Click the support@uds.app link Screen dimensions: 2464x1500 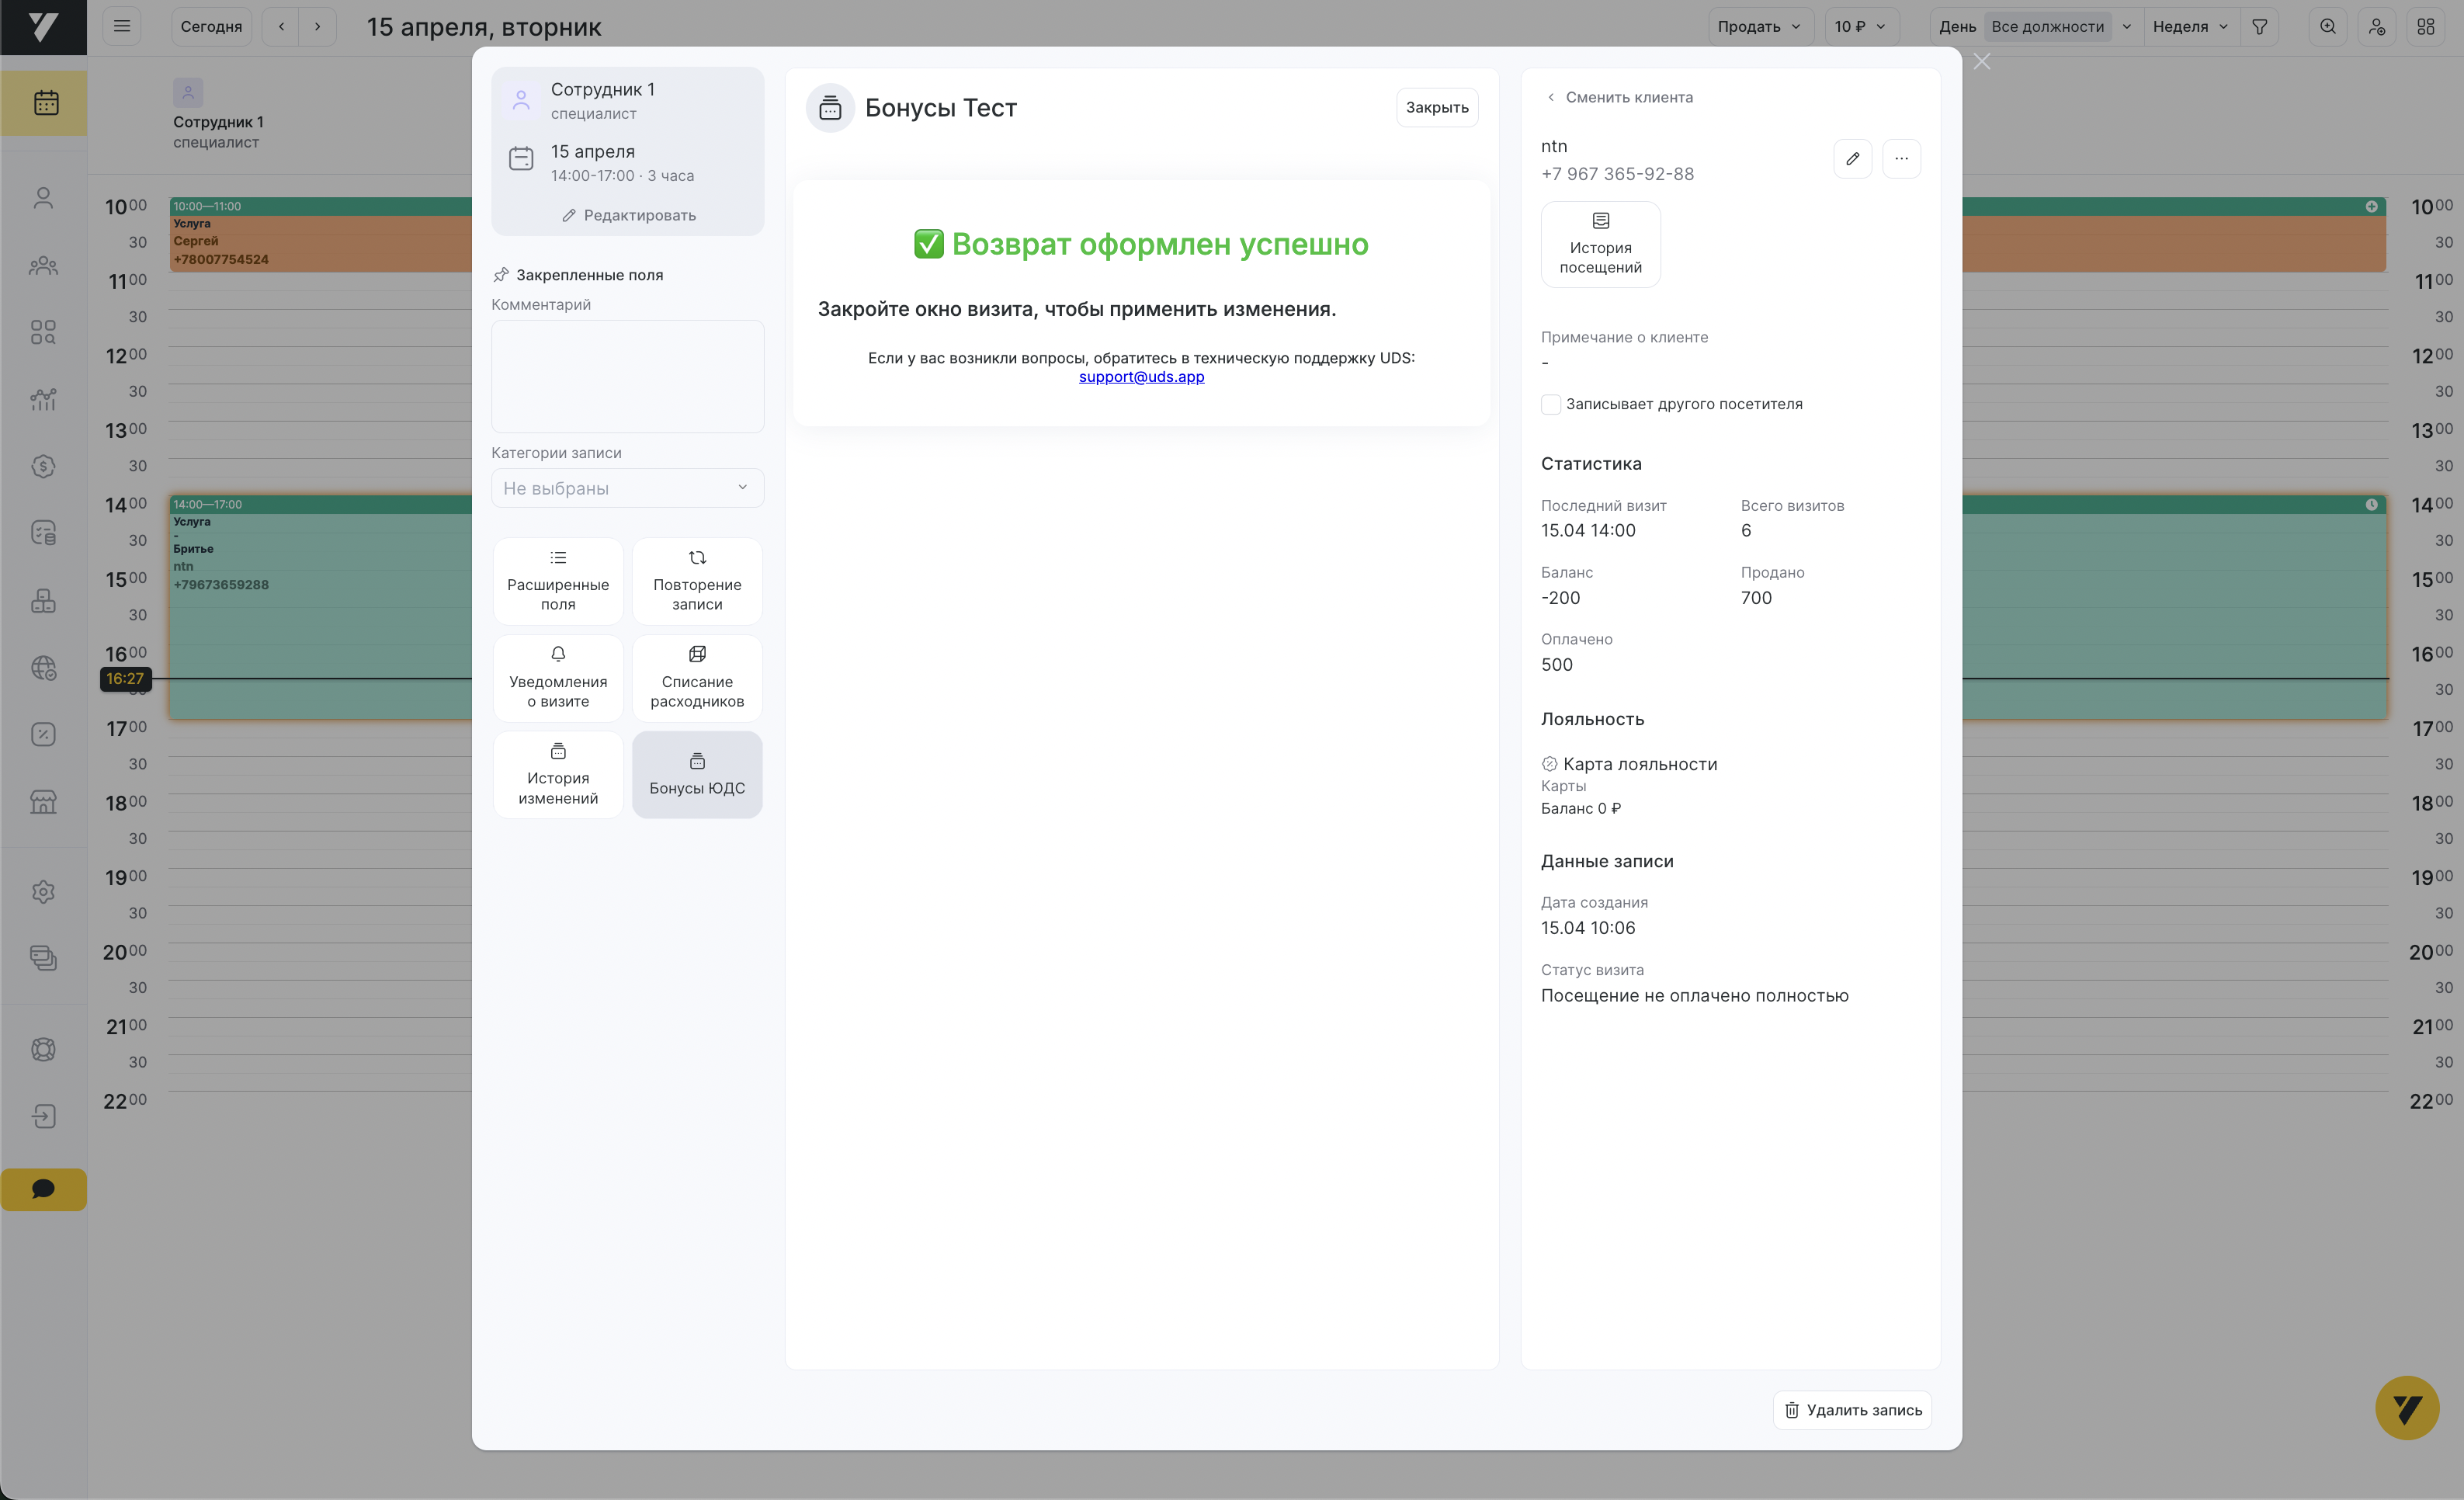pyautogui.click(x=1141, y=377)
